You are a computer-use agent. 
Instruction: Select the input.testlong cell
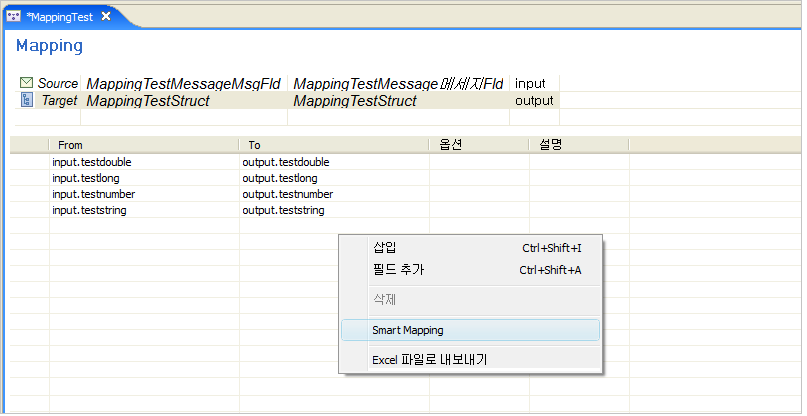pos(144,178)
